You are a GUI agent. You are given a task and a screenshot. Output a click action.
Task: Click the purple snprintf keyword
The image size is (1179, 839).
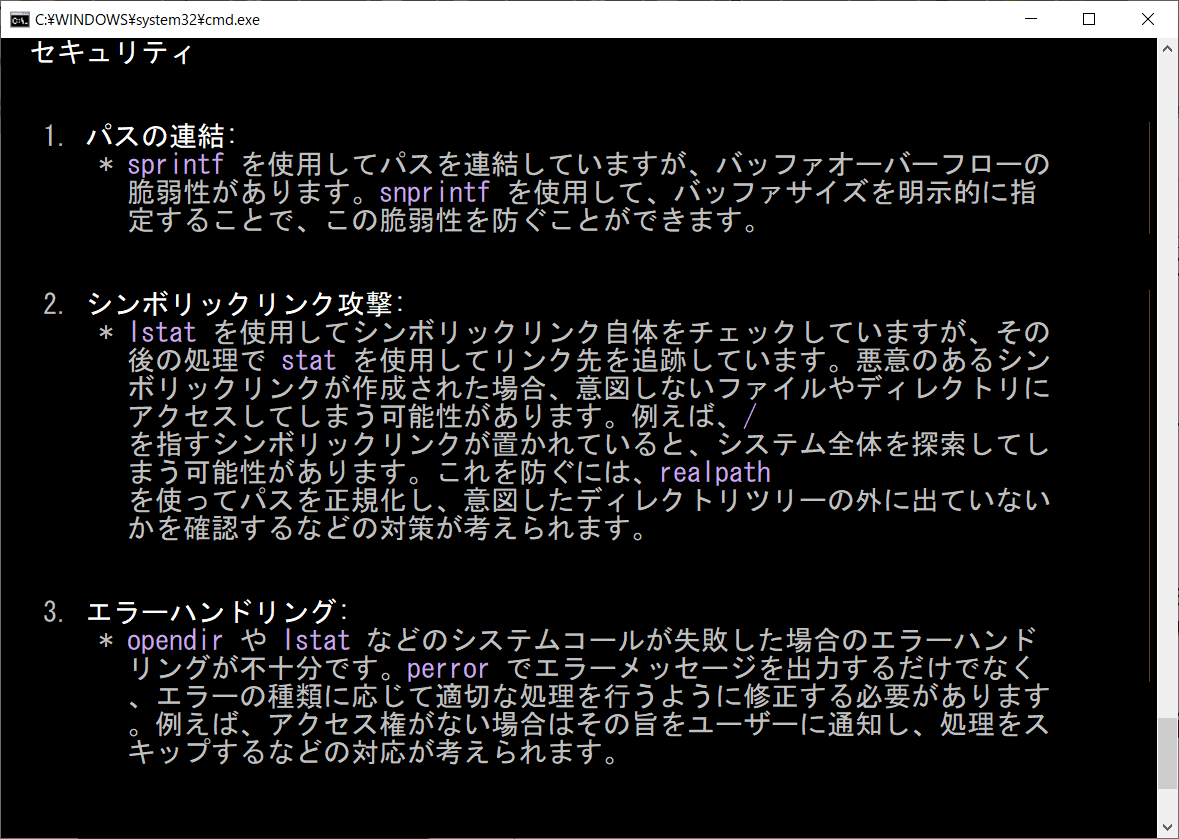click(x=436, y=192)
